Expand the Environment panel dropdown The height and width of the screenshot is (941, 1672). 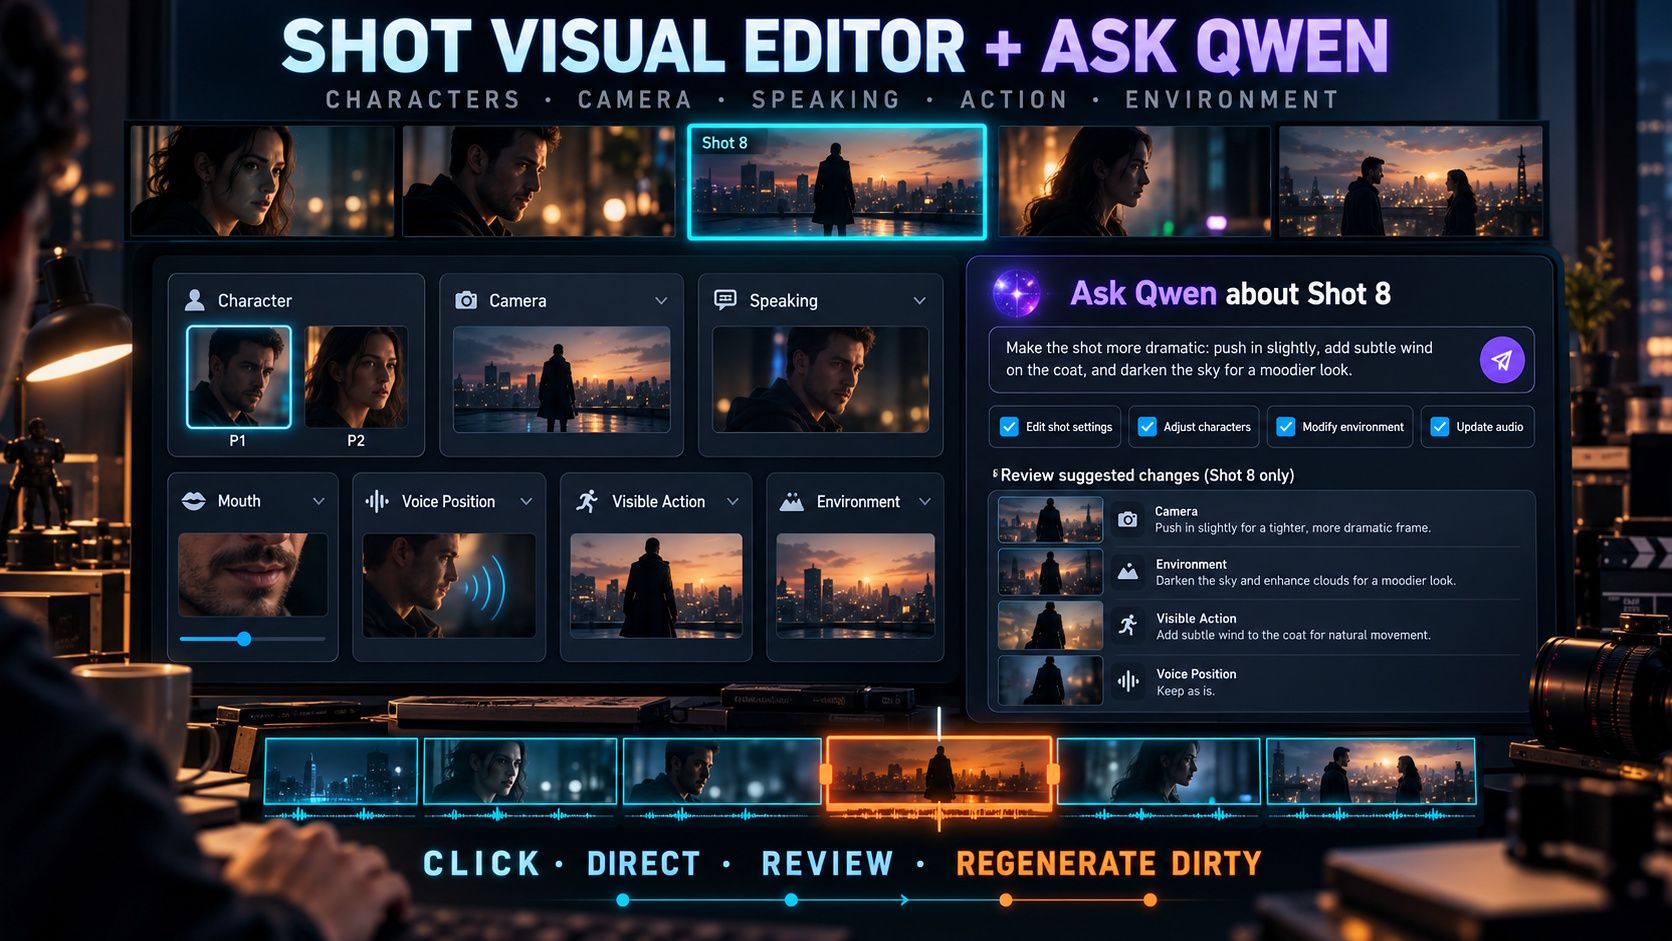pyautogui.click(x=925, y=501)
